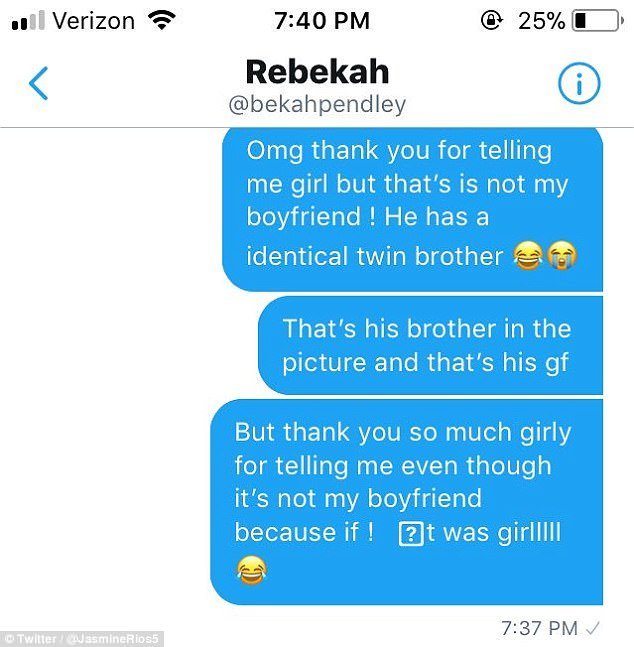Tap the sent checkmark beside 7:37 PM

coord(593,628)
